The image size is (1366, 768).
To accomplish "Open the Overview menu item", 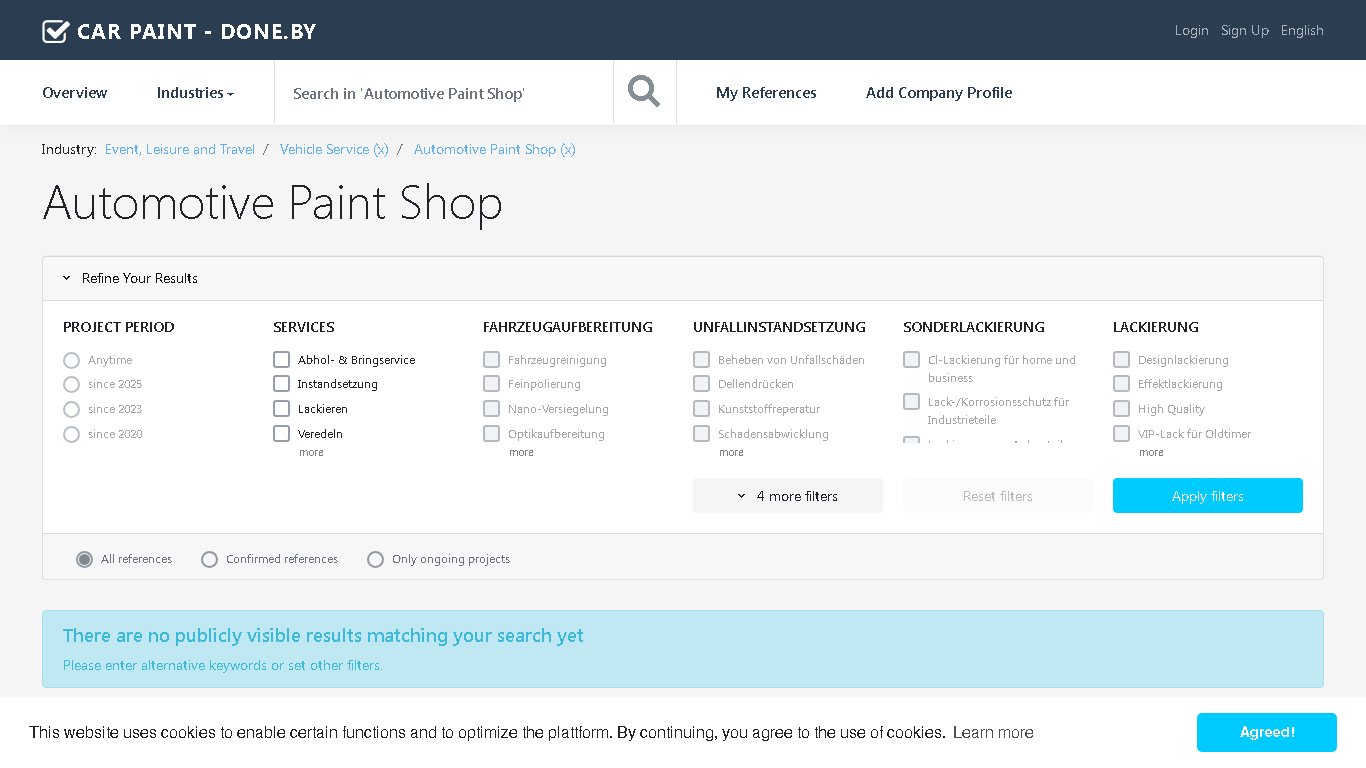I will tap(75, 93).
